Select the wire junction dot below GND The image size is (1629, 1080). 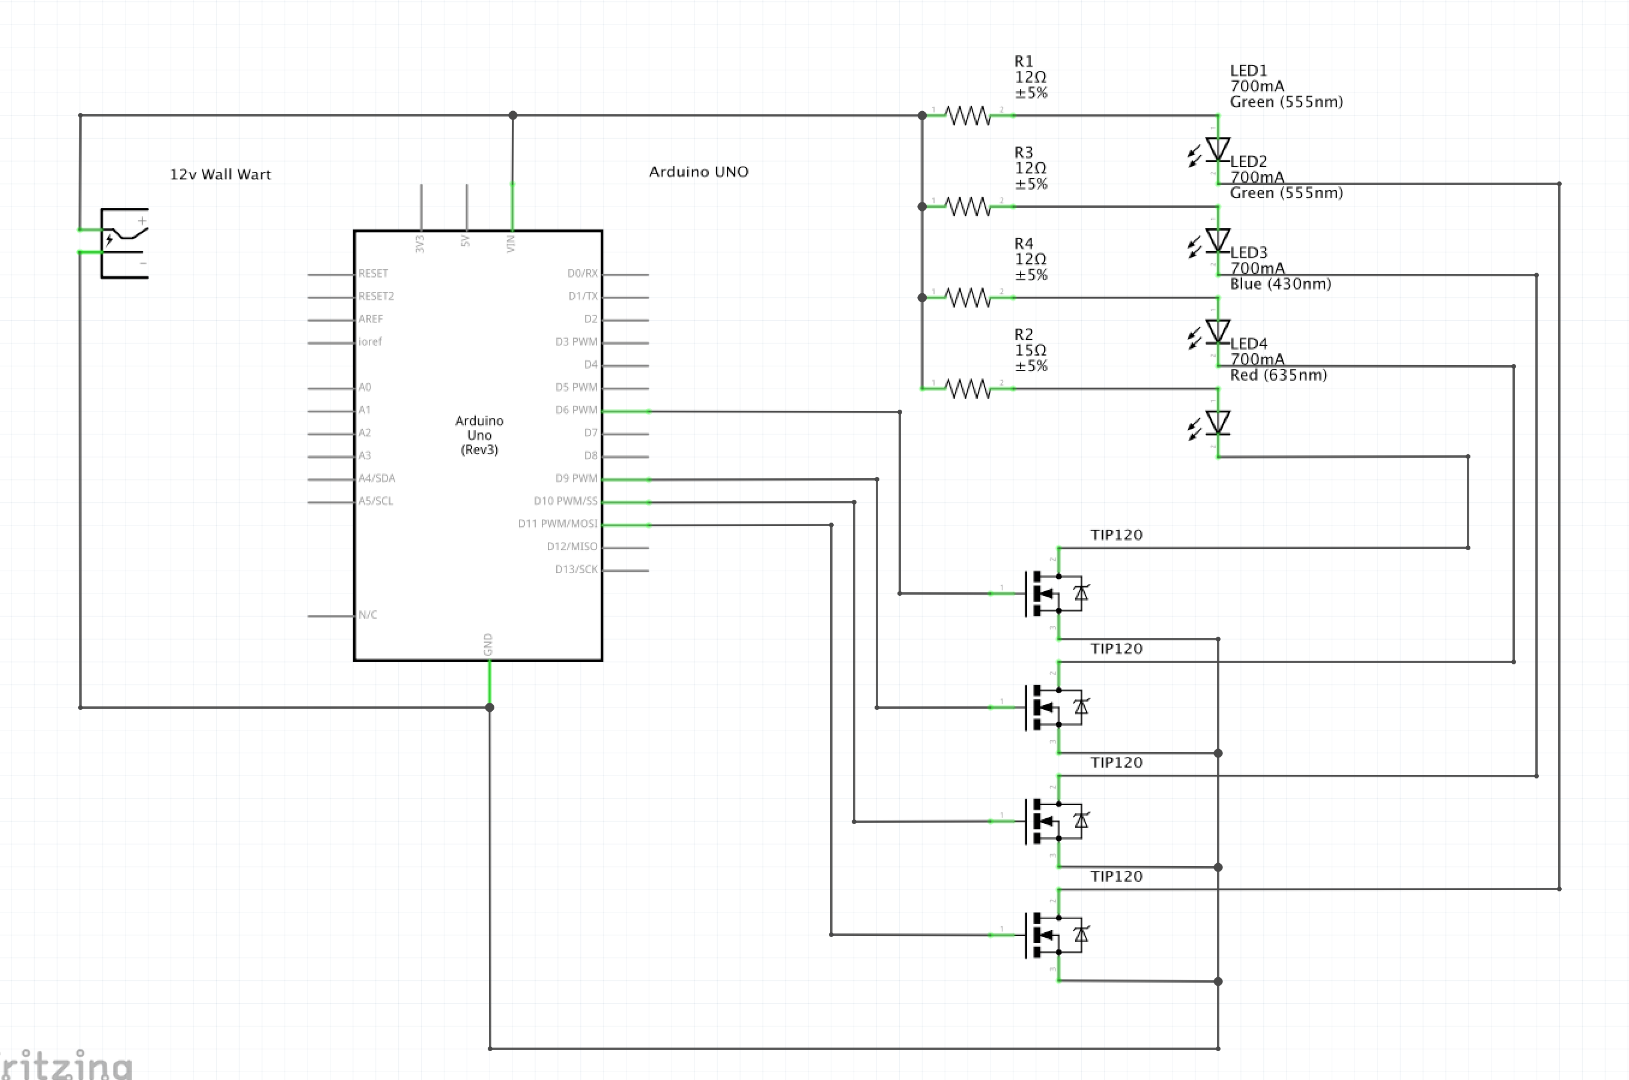[490, 708]
